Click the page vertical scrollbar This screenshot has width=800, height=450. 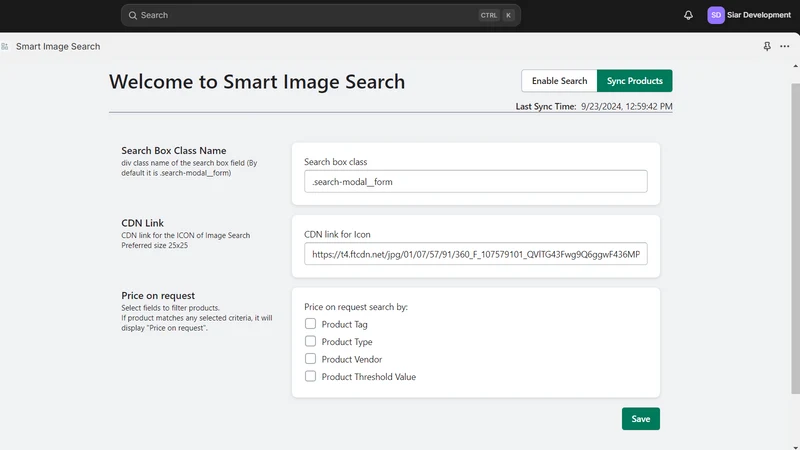[795, 238]
